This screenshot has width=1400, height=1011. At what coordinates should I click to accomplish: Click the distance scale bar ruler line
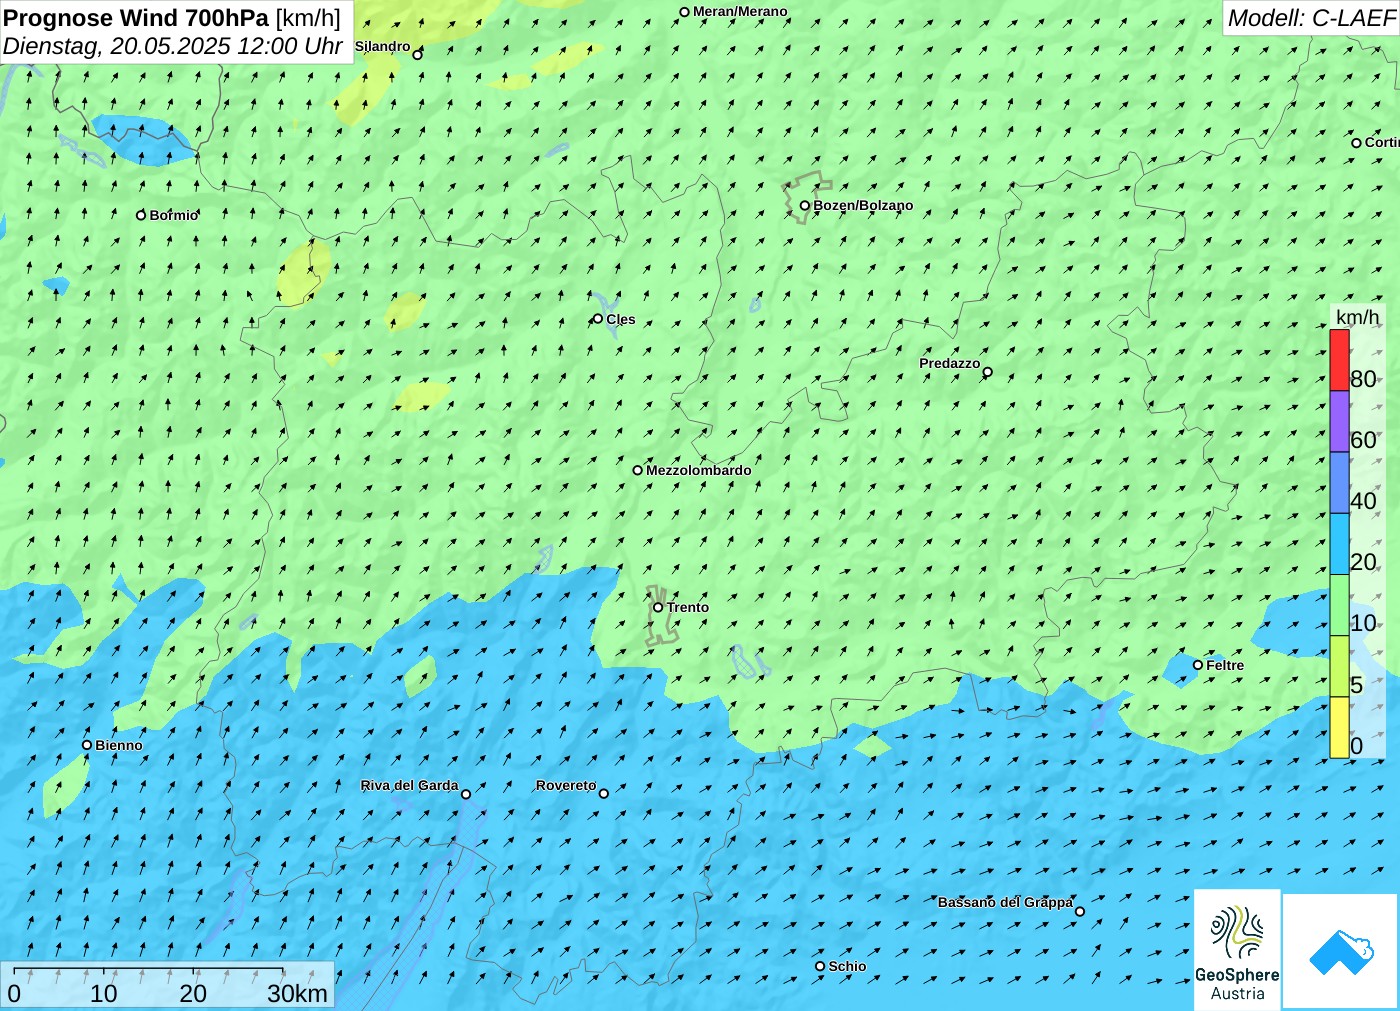148,971
